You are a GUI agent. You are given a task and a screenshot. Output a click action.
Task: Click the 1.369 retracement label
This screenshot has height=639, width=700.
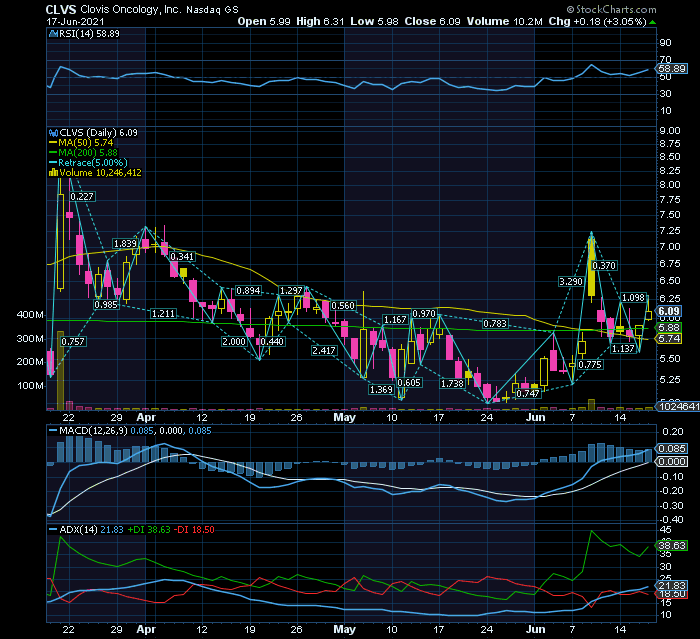(x=381, y=390)
